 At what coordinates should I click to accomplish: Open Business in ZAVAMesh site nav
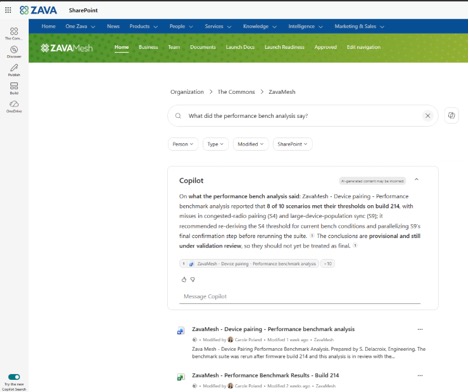(148, 47)
